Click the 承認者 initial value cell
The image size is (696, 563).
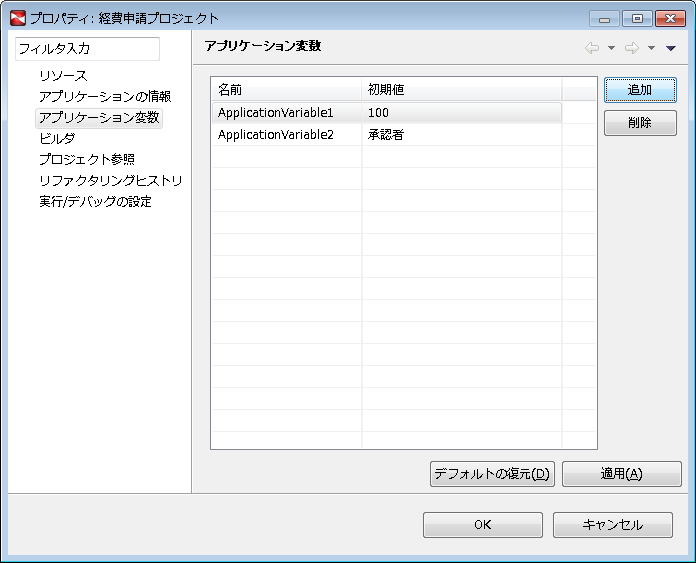pyautogui.click(x=462, y=135)
